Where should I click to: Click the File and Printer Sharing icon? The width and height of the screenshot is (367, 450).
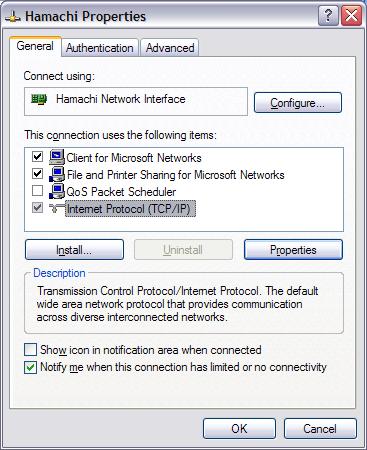point(57,174)
